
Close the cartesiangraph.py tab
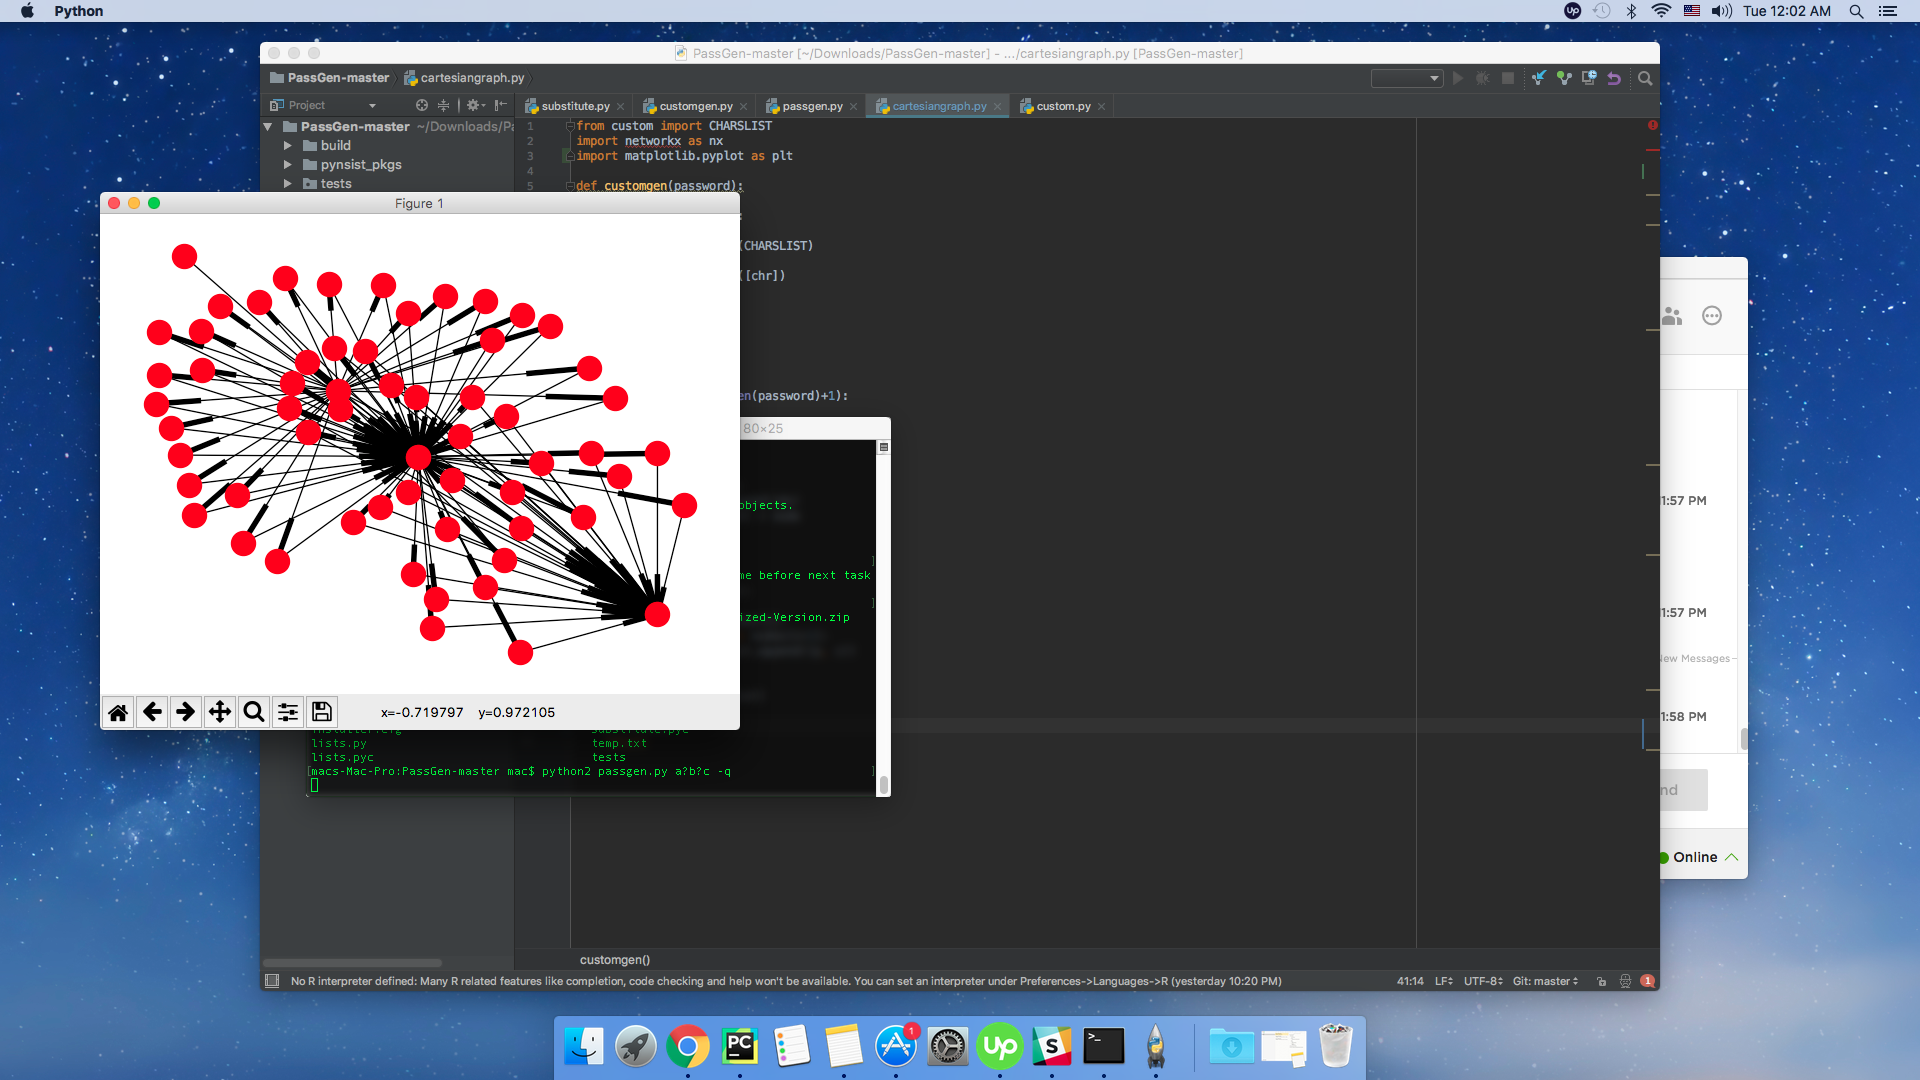pos(997,107)
